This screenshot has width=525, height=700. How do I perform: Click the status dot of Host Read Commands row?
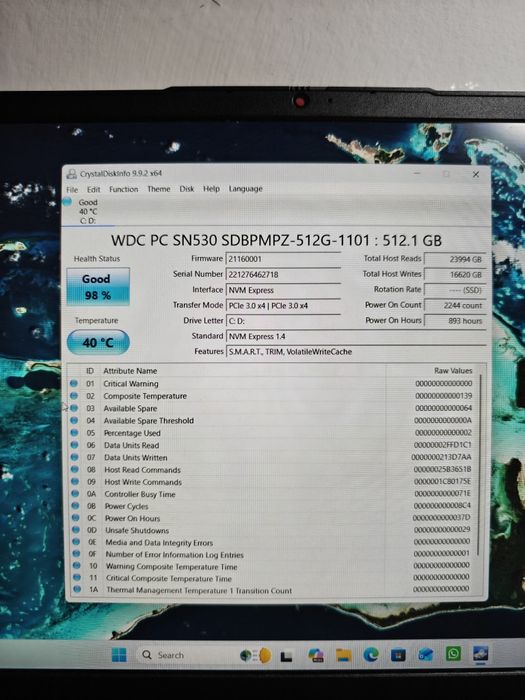click(x=75, y=470)
